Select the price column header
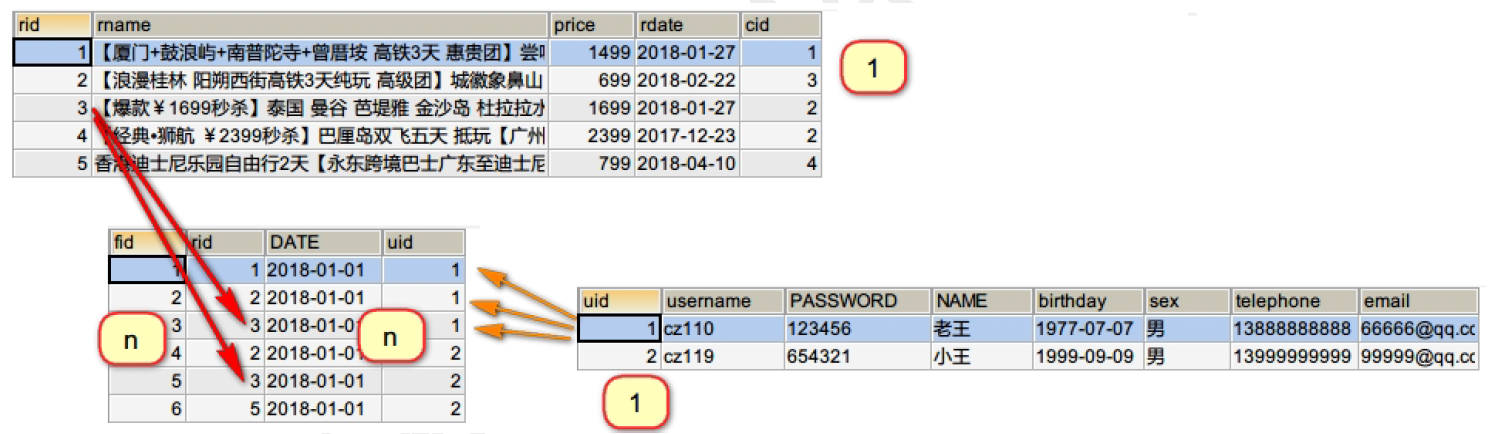 click(x=592, y=25)
